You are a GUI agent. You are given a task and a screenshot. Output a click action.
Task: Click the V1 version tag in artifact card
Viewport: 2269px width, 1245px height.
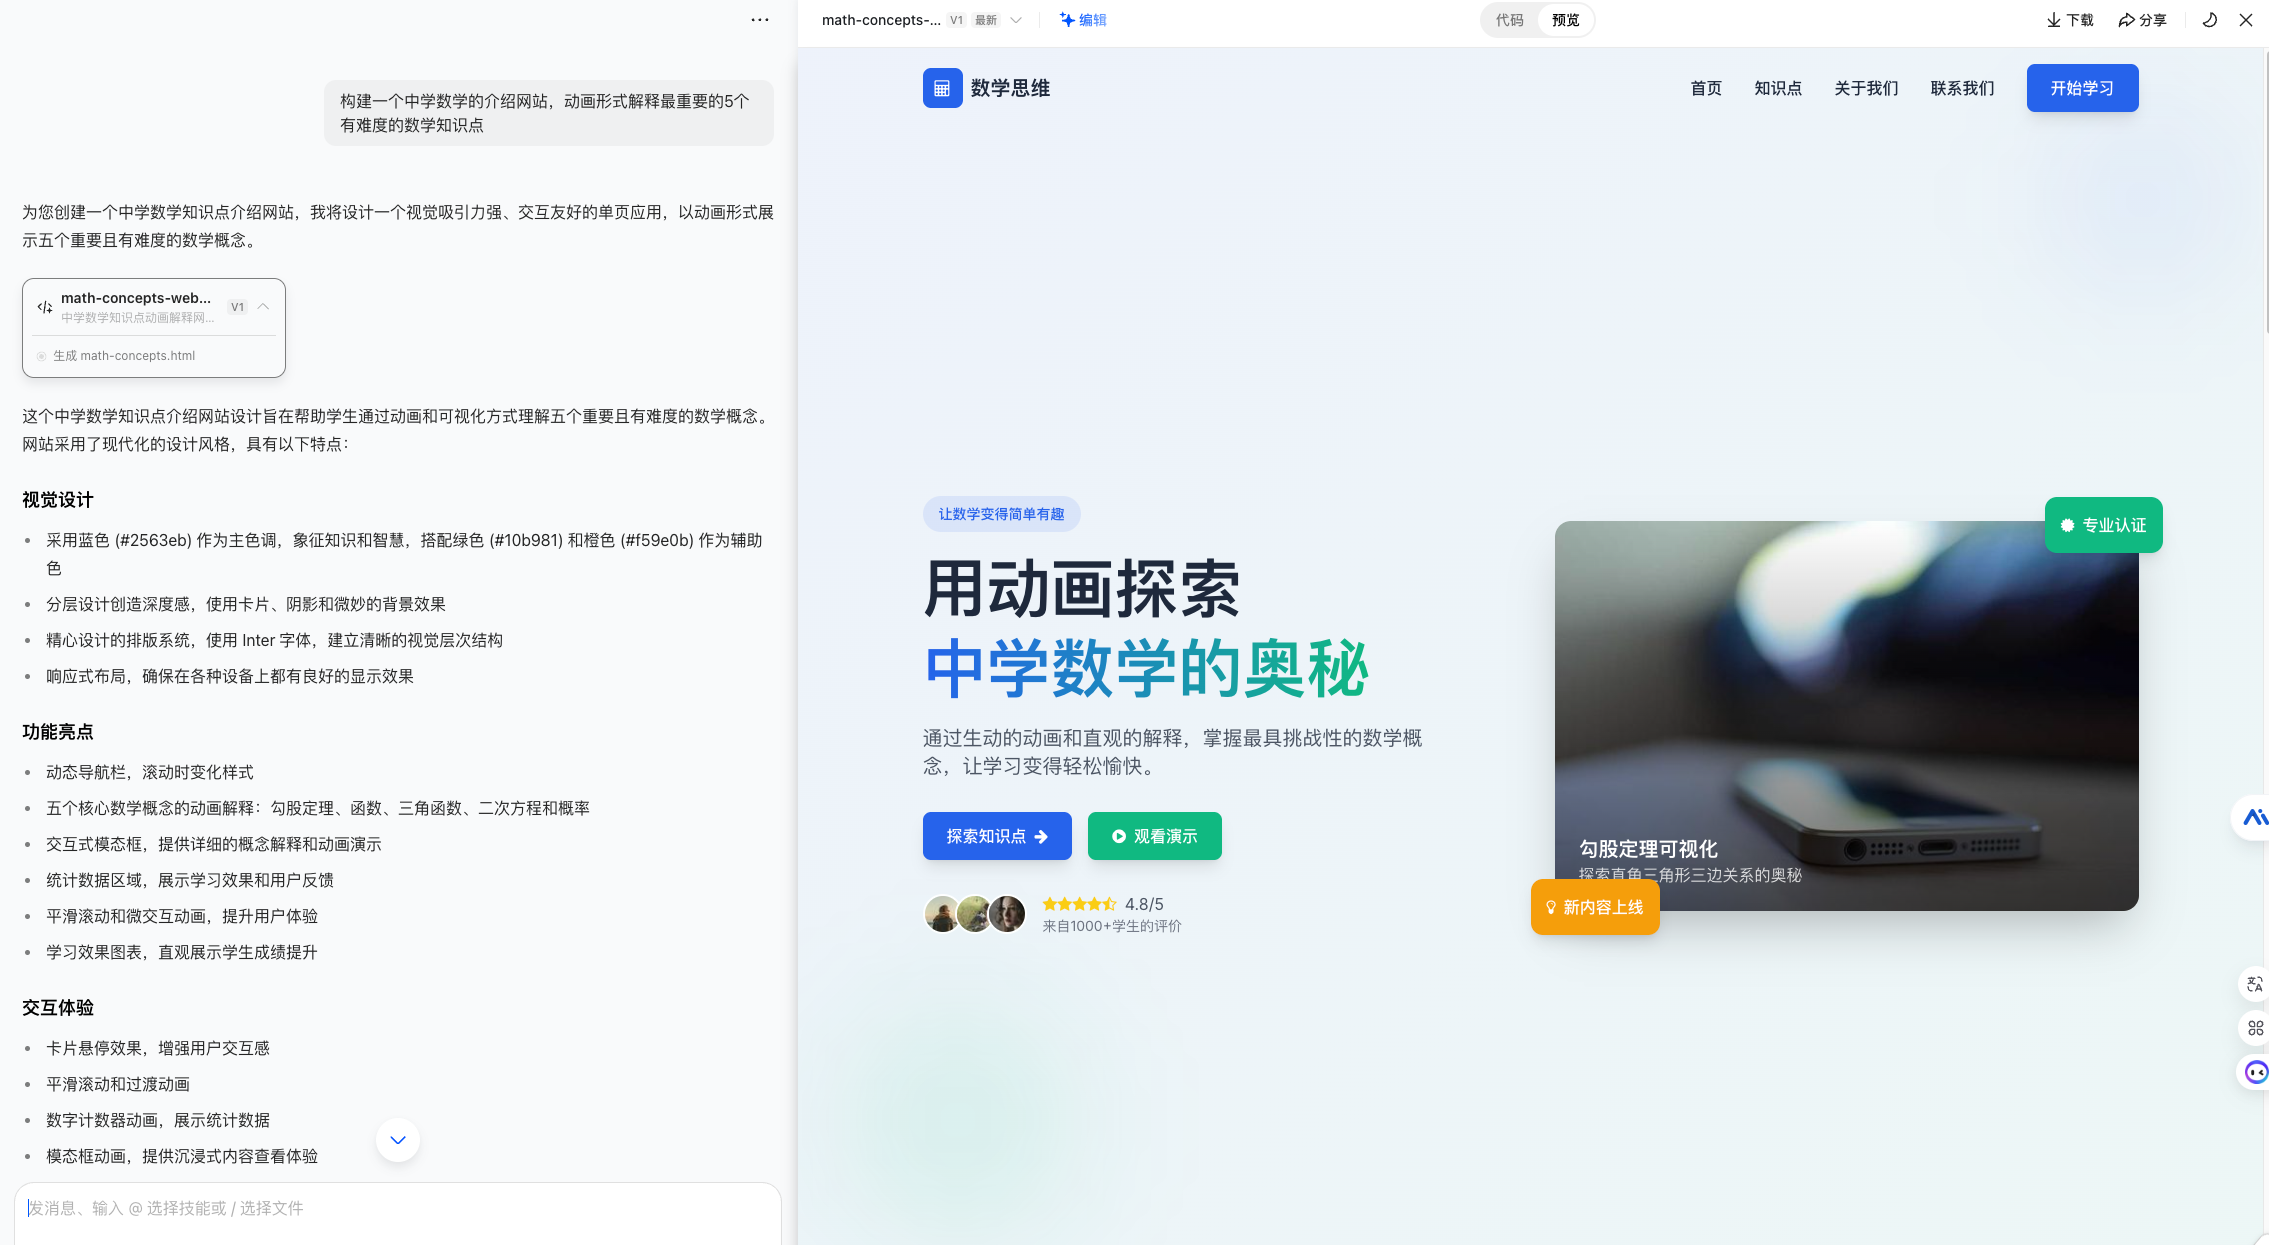coord(237,307)
